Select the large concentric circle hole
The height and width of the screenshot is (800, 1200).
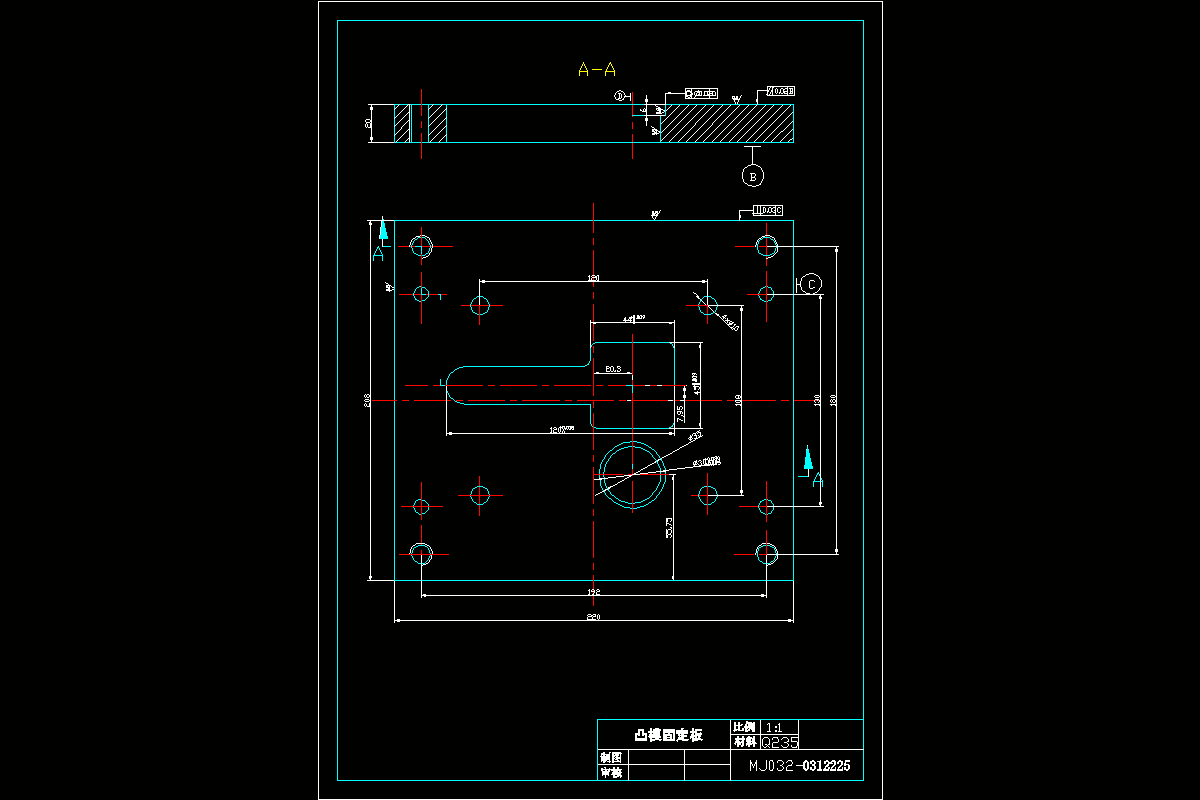click(x=633, y=476)
